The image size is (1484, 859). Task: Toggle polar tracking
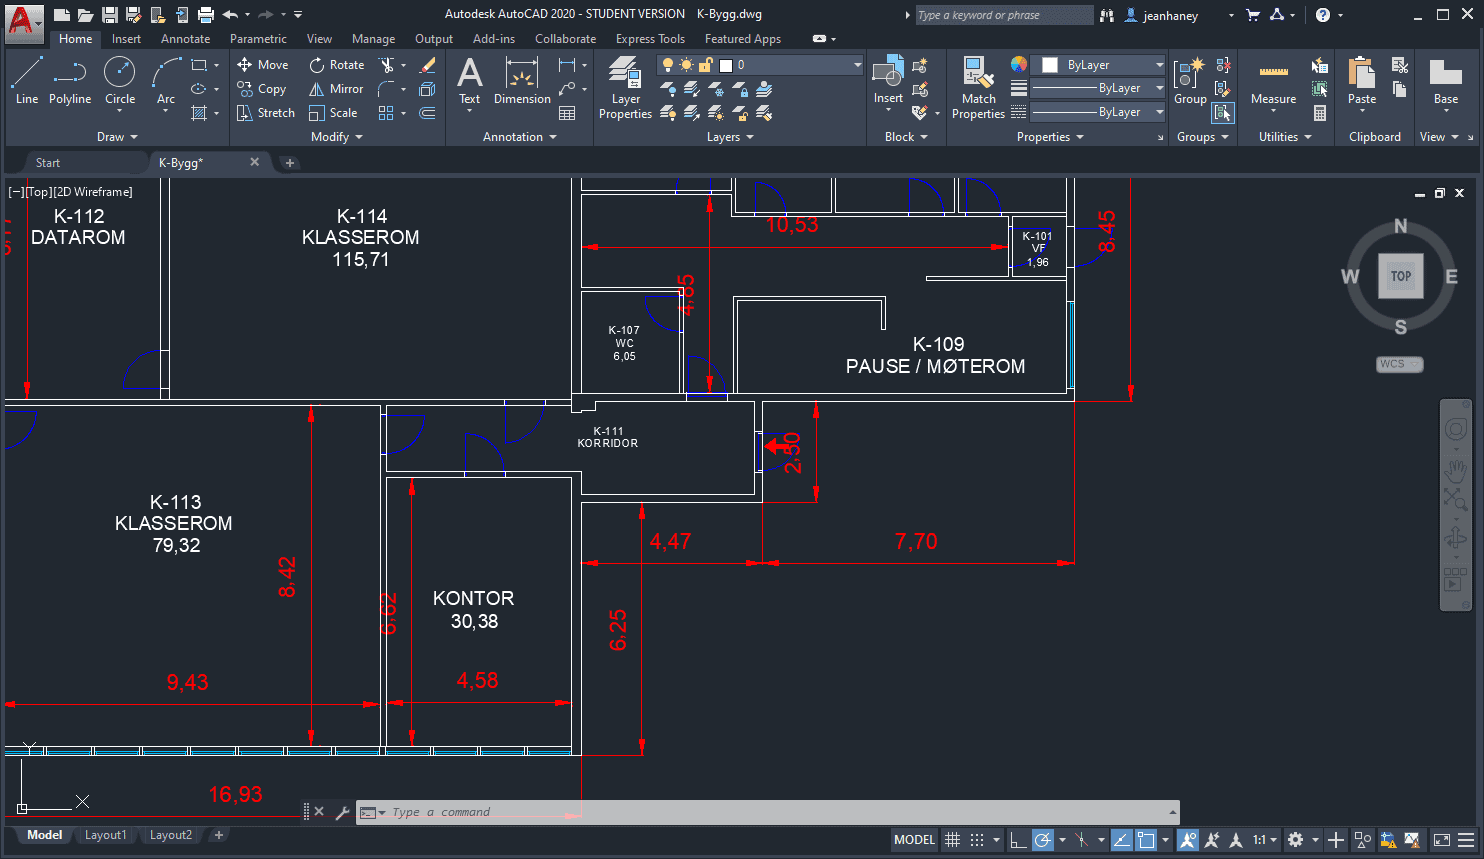1042,840
